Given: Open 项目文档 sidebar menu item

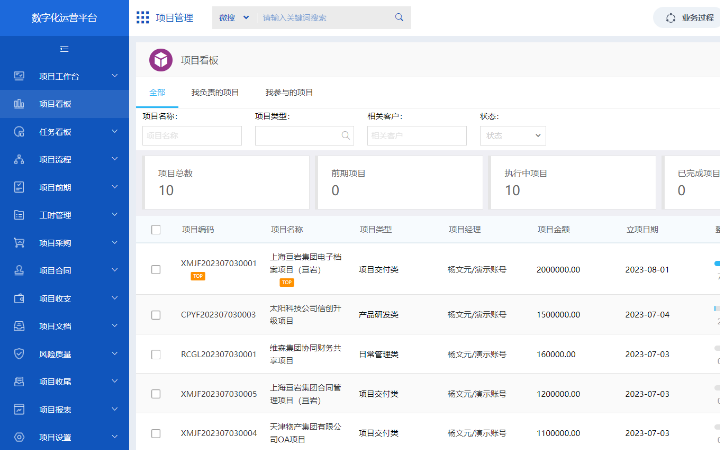Looking at the screenshot, I should coord(64,326).
